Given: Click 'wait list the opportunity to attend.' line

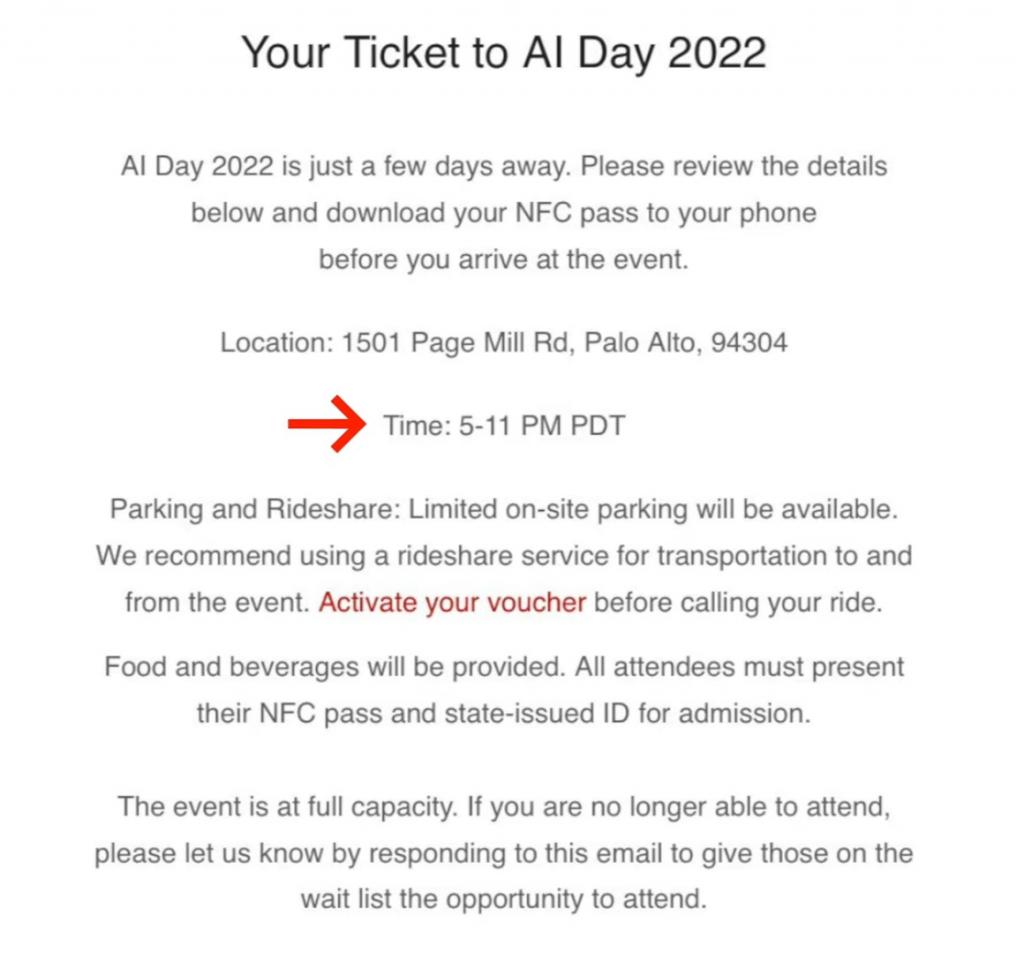Looking at the screenshot, I should coord(504,899).
